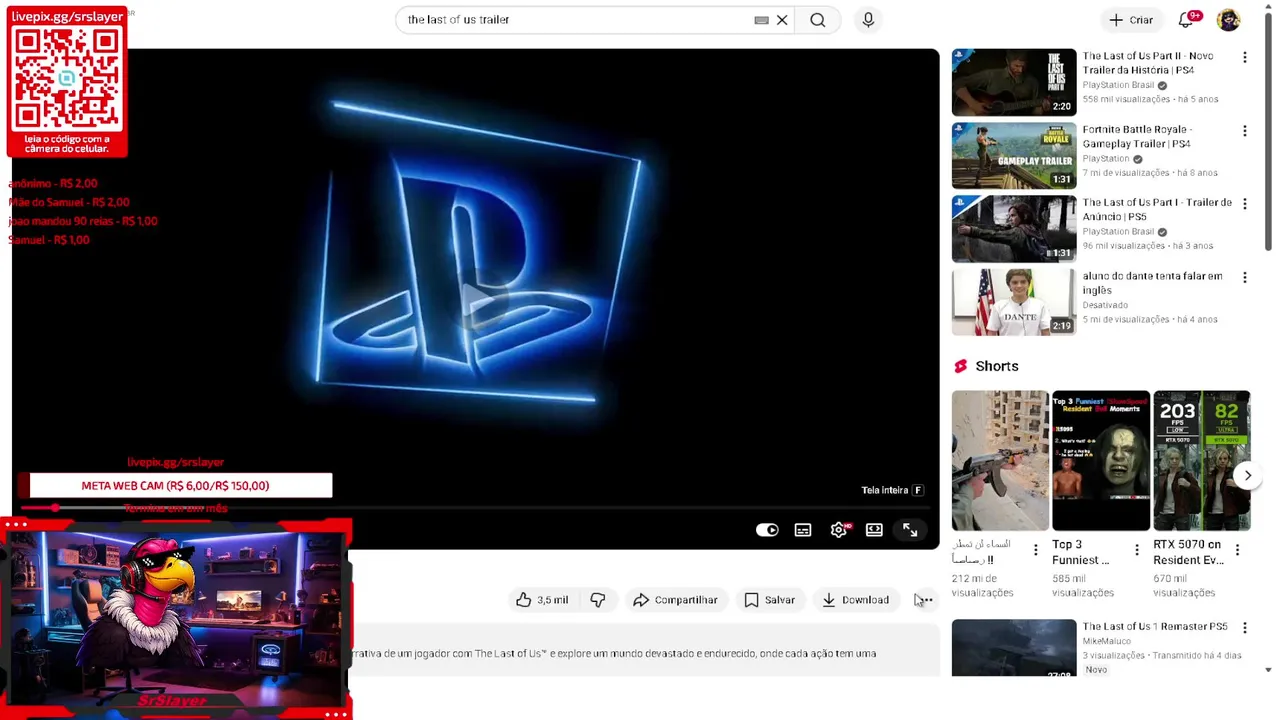Image resolution: width=1280 pixels, height=720 pixels.
Task: Open options for the RTX 5070 Short
Action: point(1237,550)
